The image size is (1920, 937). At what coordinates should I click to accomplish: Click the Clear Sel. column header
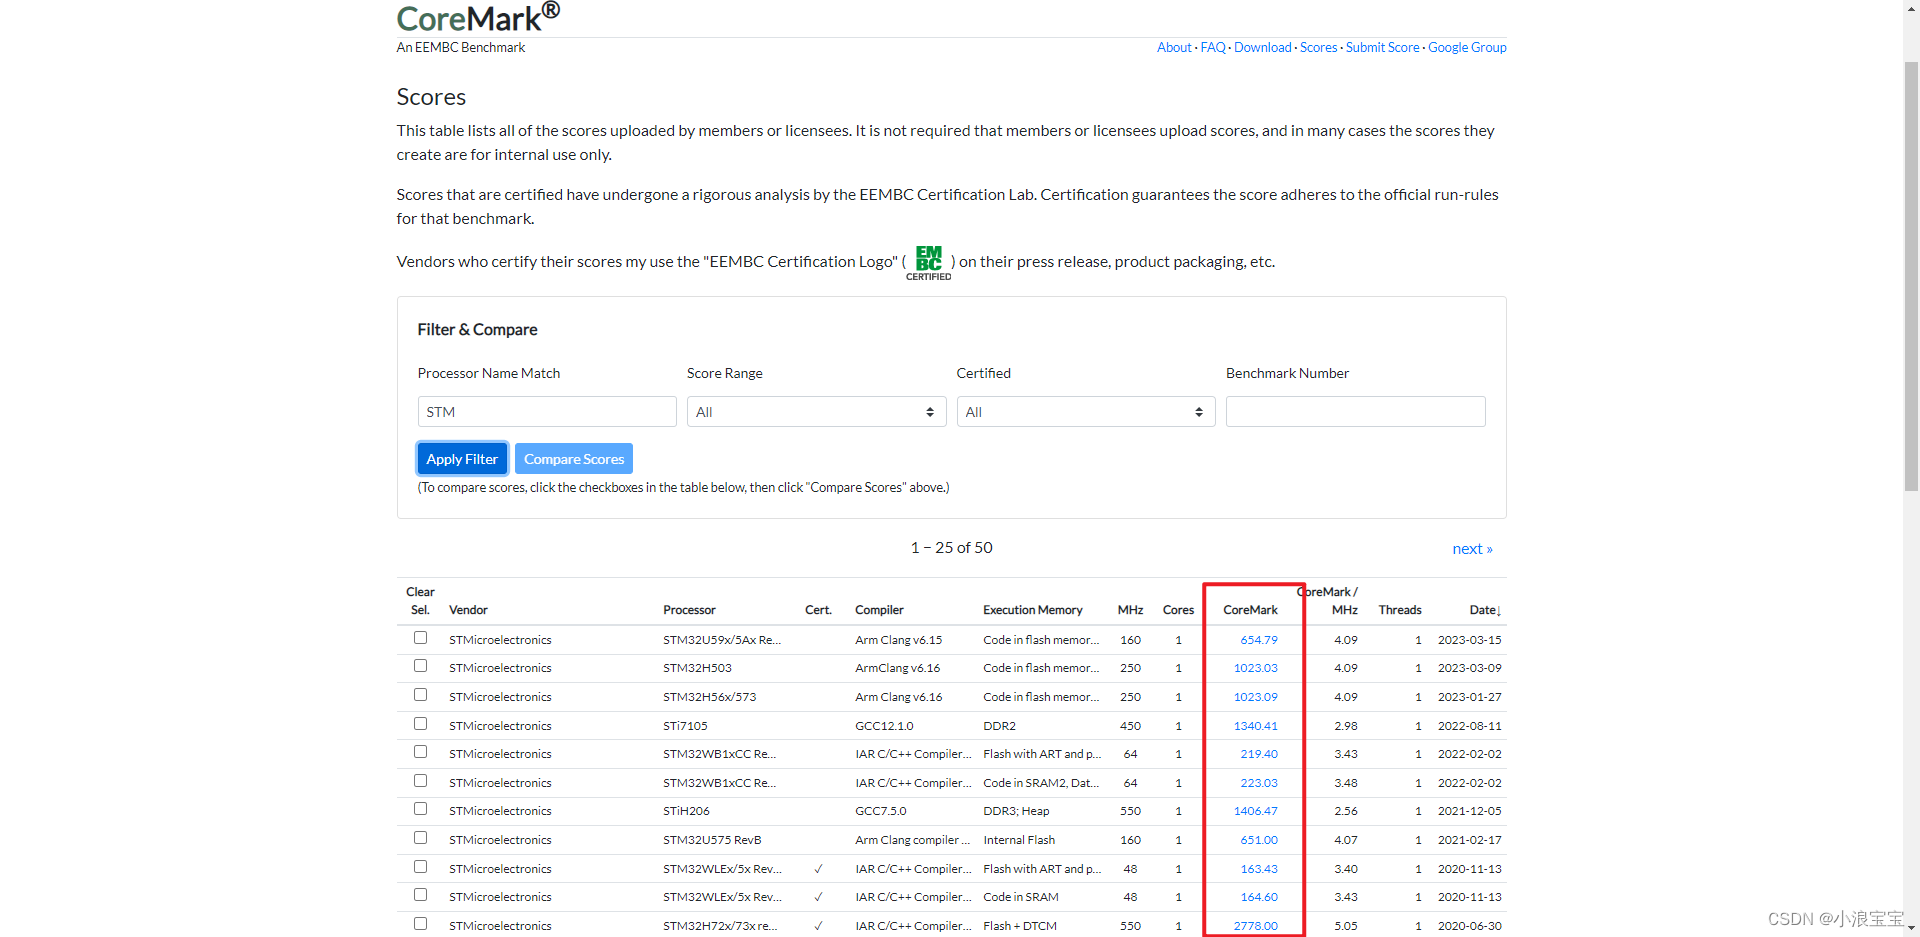(x=420, y=601)
